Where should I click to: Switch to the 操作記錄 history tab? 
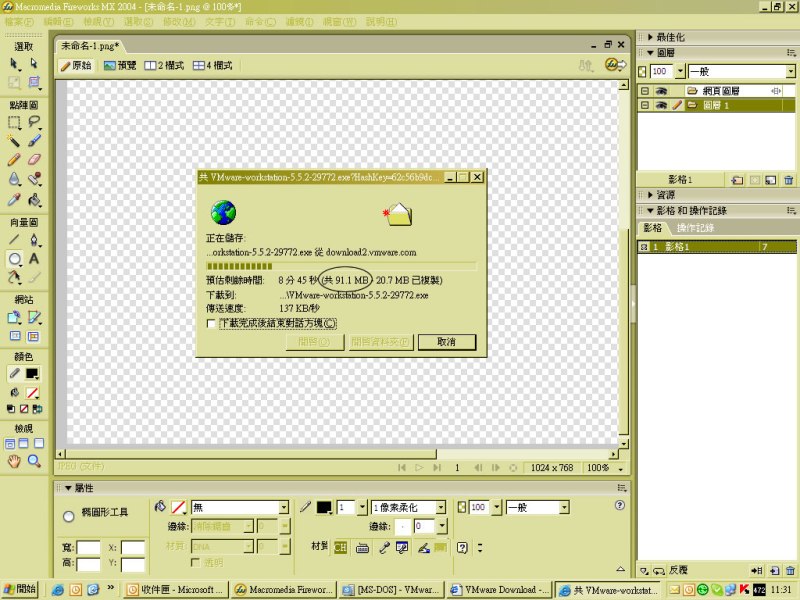point(696,228)
